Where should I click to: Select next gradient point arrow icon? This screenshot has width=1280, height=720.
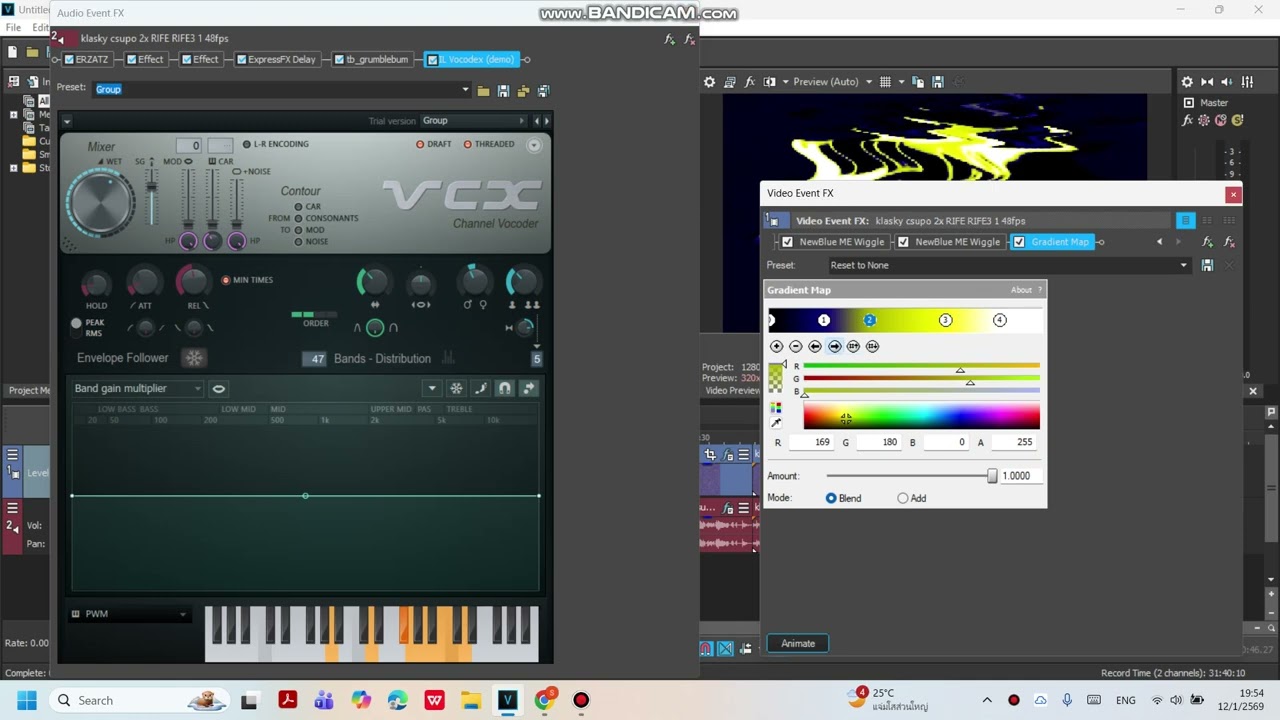click(x=835, y=346)
